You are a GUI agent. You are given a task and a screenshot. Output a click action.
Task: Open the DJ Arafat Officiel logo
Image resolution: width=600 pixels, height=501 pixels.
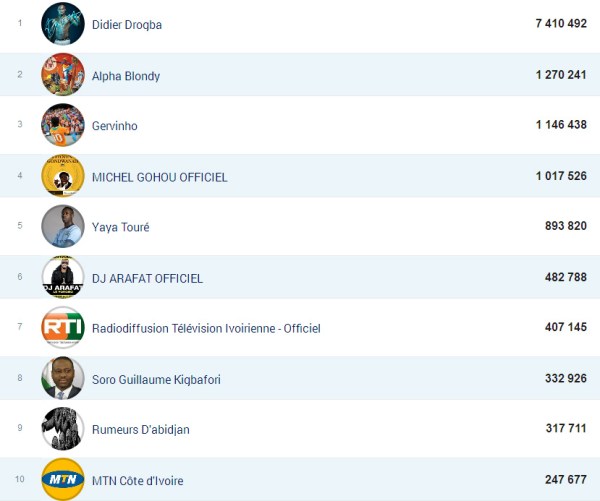[62, 278]
